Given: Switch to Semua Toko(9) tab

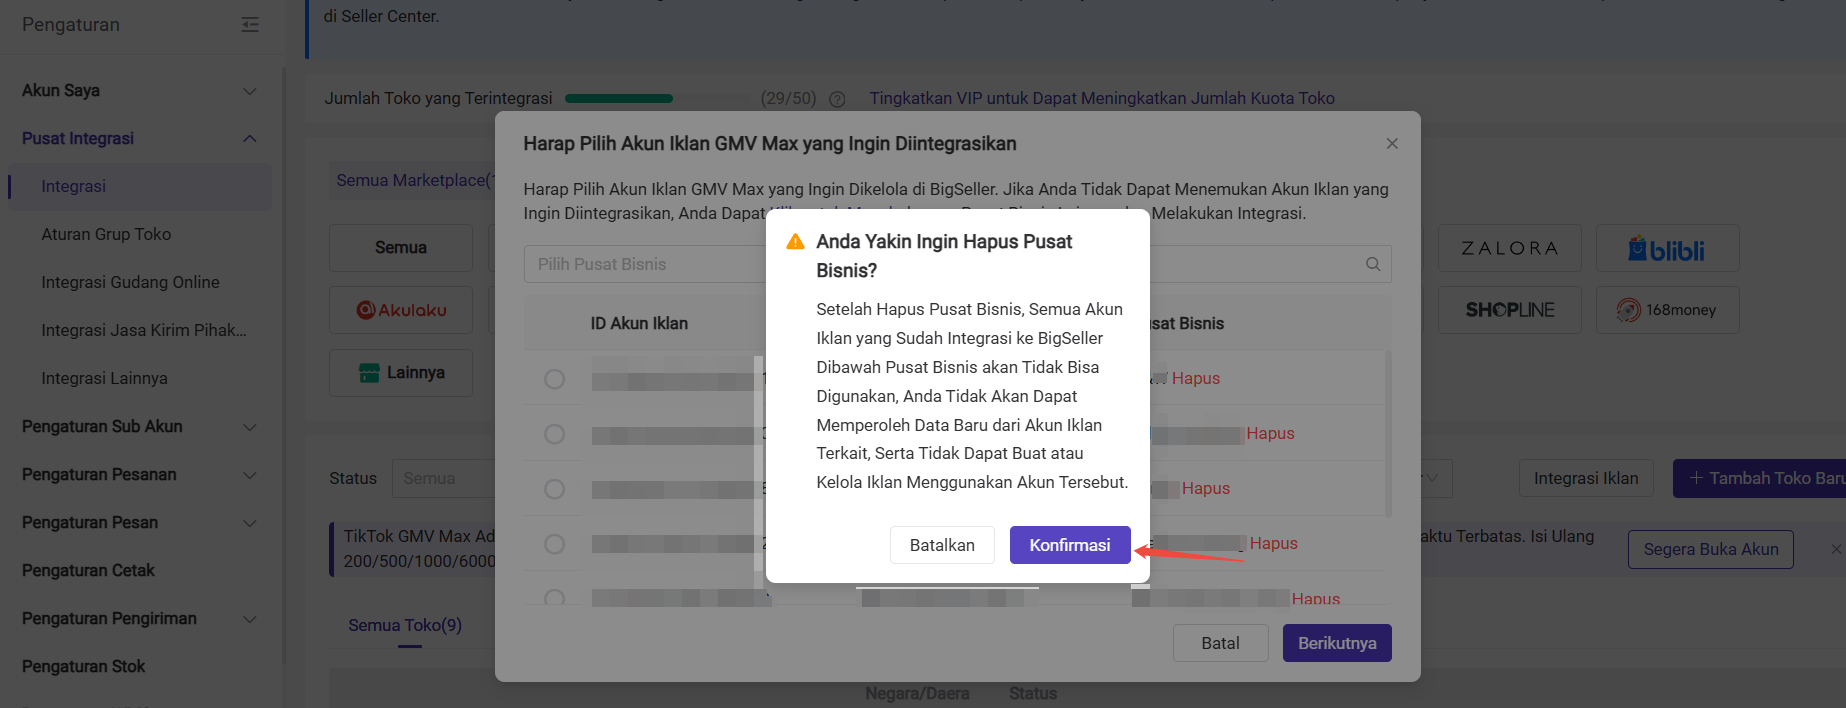Looking at the screenshot, I should pyautogui.click(x=405, y=625).
